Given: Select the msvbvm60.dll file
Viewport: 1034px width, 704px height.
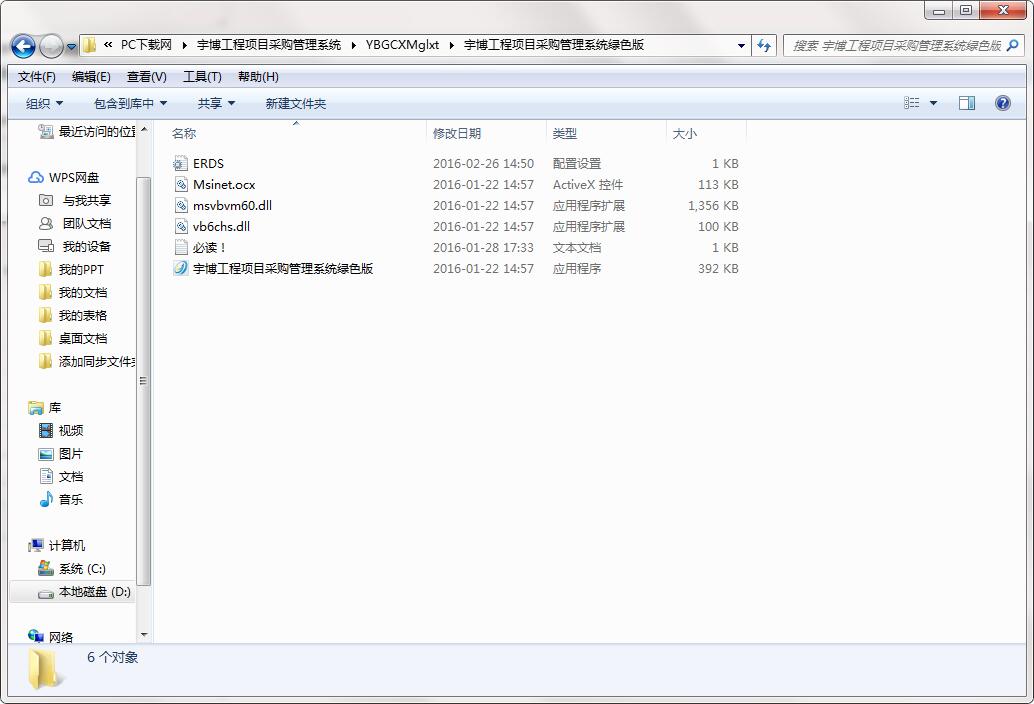Looking at the screenshot, I should (232, 205).
